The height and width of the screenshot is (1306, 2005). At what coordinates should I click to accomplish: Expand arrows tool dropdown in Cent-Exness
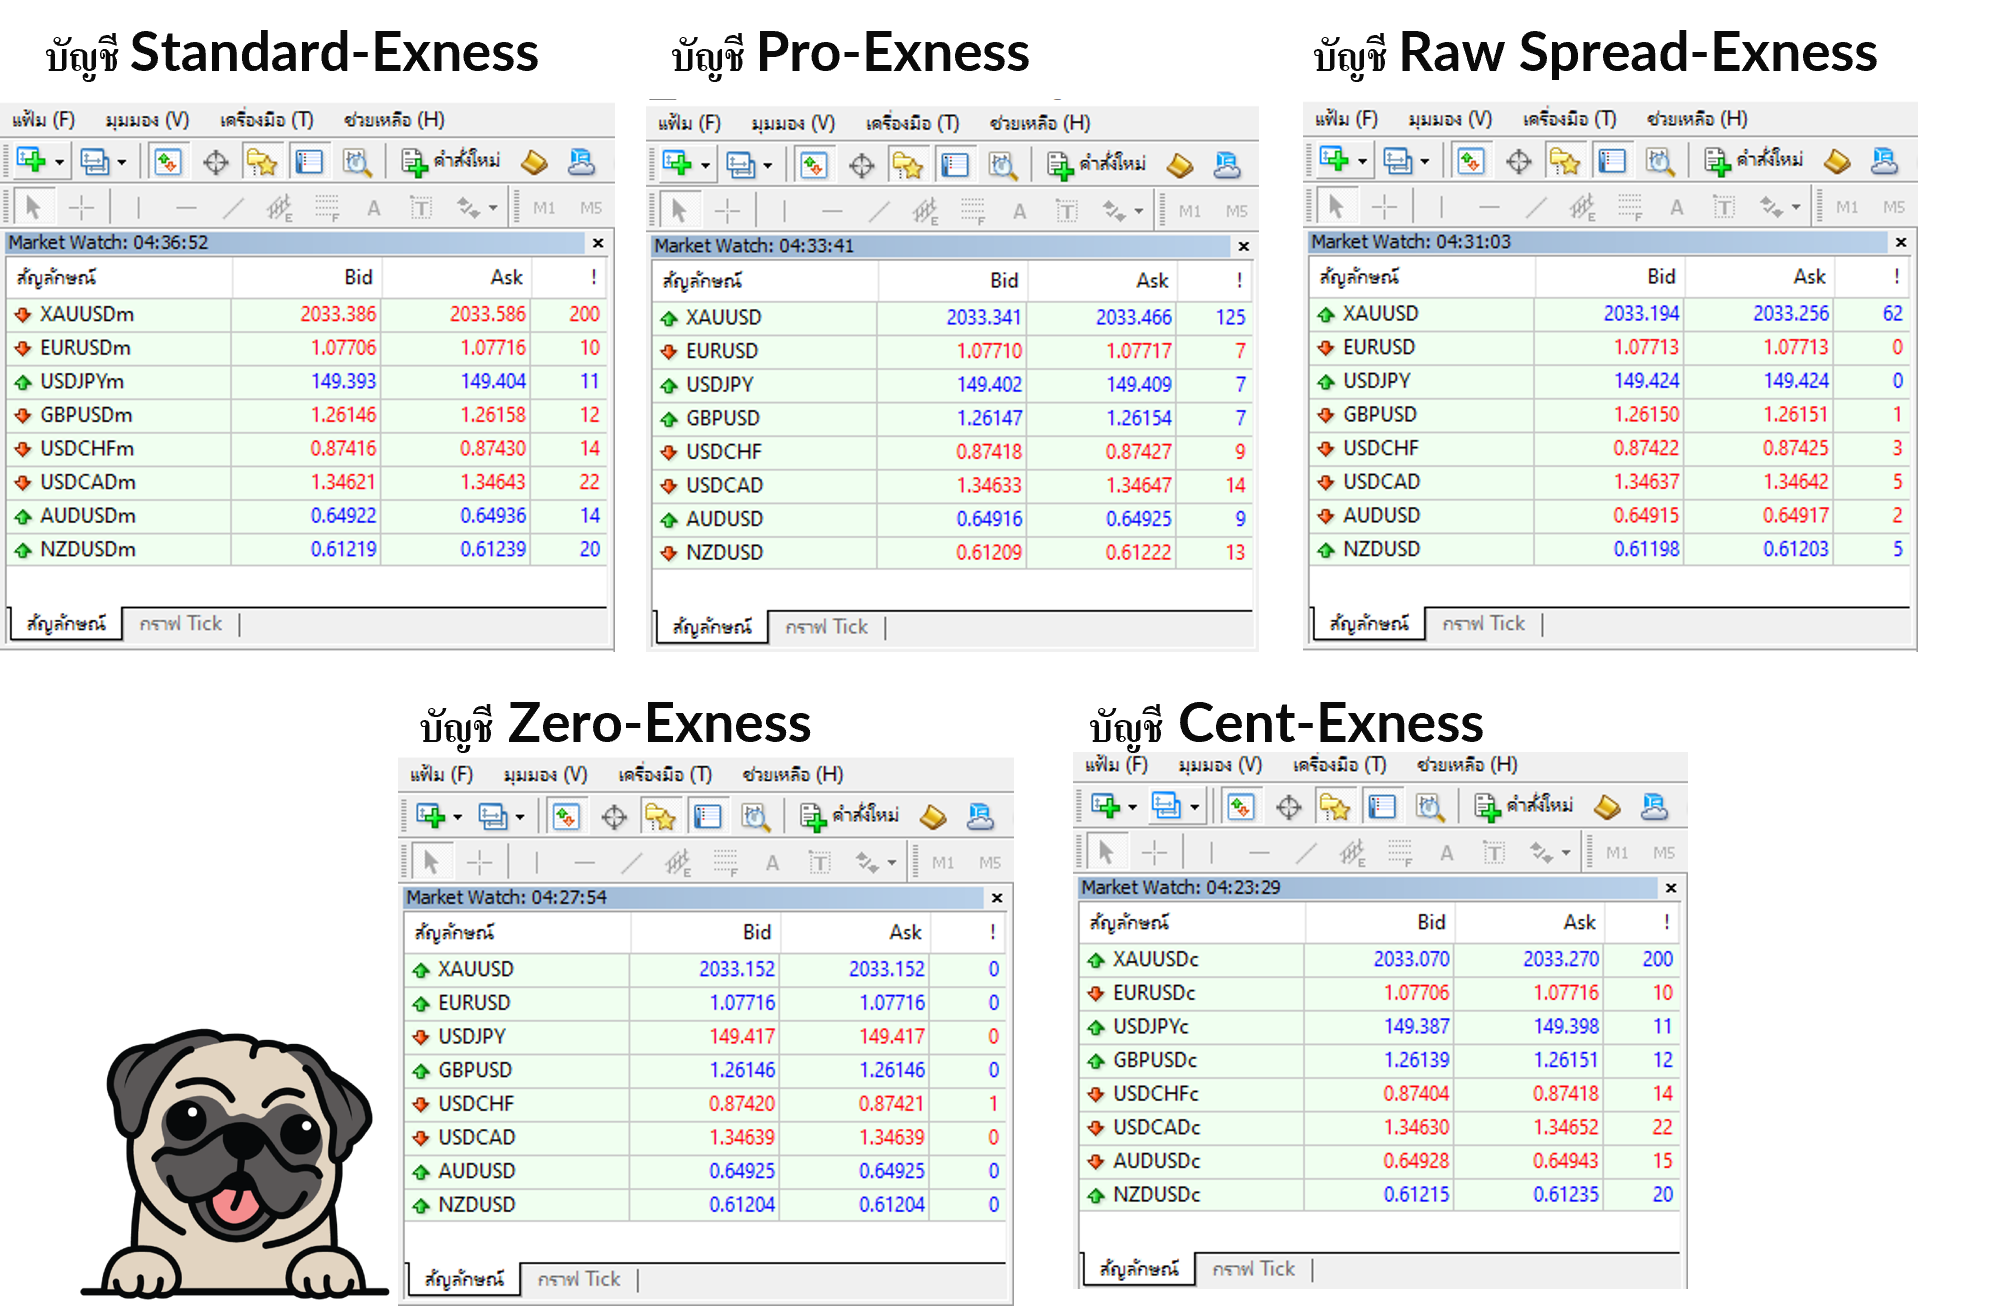tap(1566, 853)
